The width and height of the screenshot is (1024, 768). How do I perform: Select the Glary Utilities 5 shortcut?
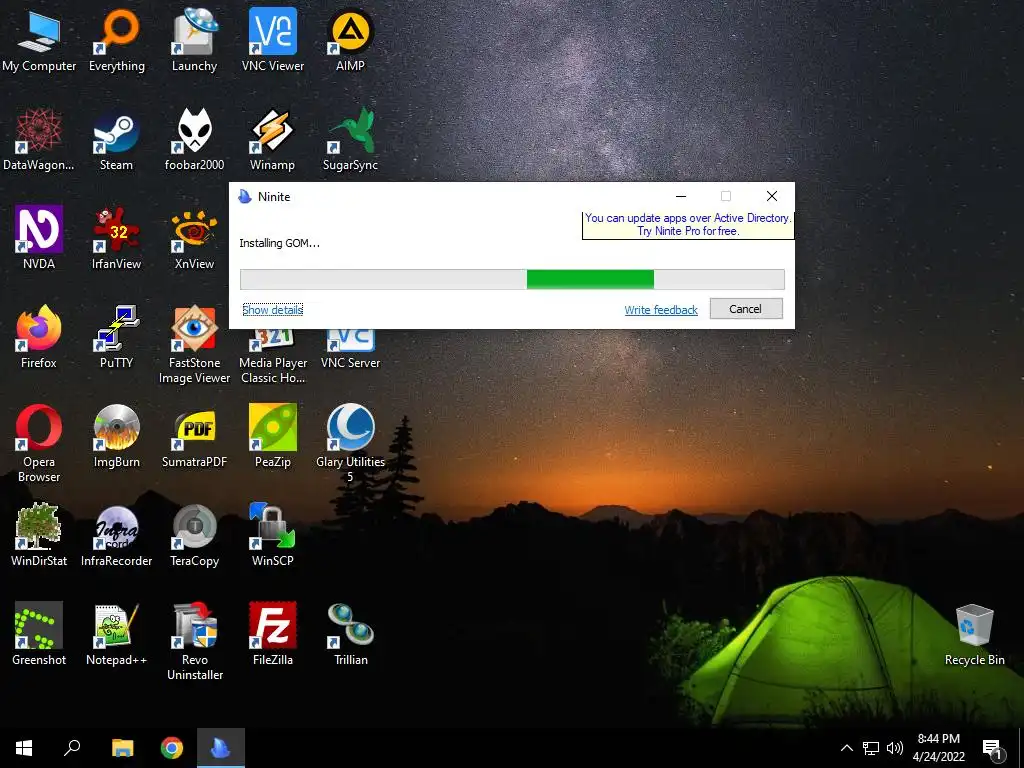[x=350, y=444]
